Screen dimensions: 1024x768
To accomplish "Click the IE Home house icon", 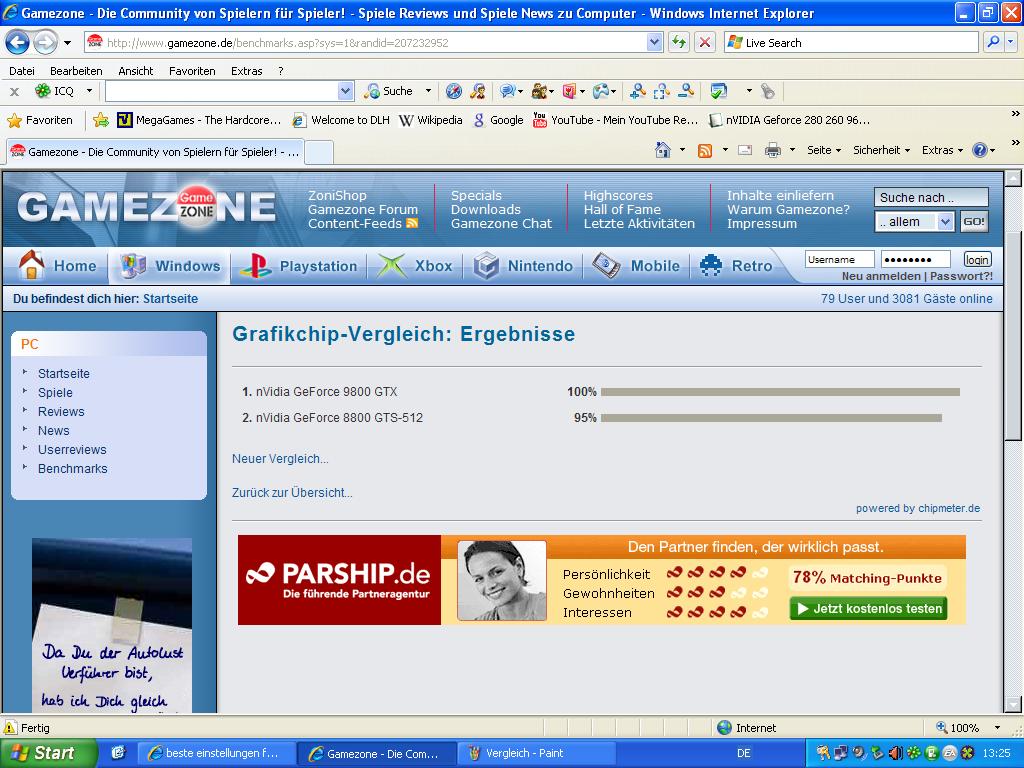I will 663,150.
